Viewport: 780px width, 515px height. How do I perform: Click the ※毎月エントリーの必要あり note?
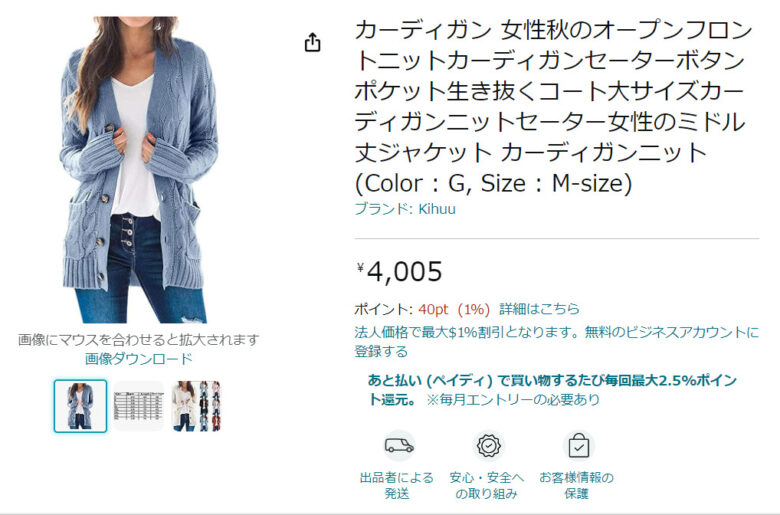point(514,400)
